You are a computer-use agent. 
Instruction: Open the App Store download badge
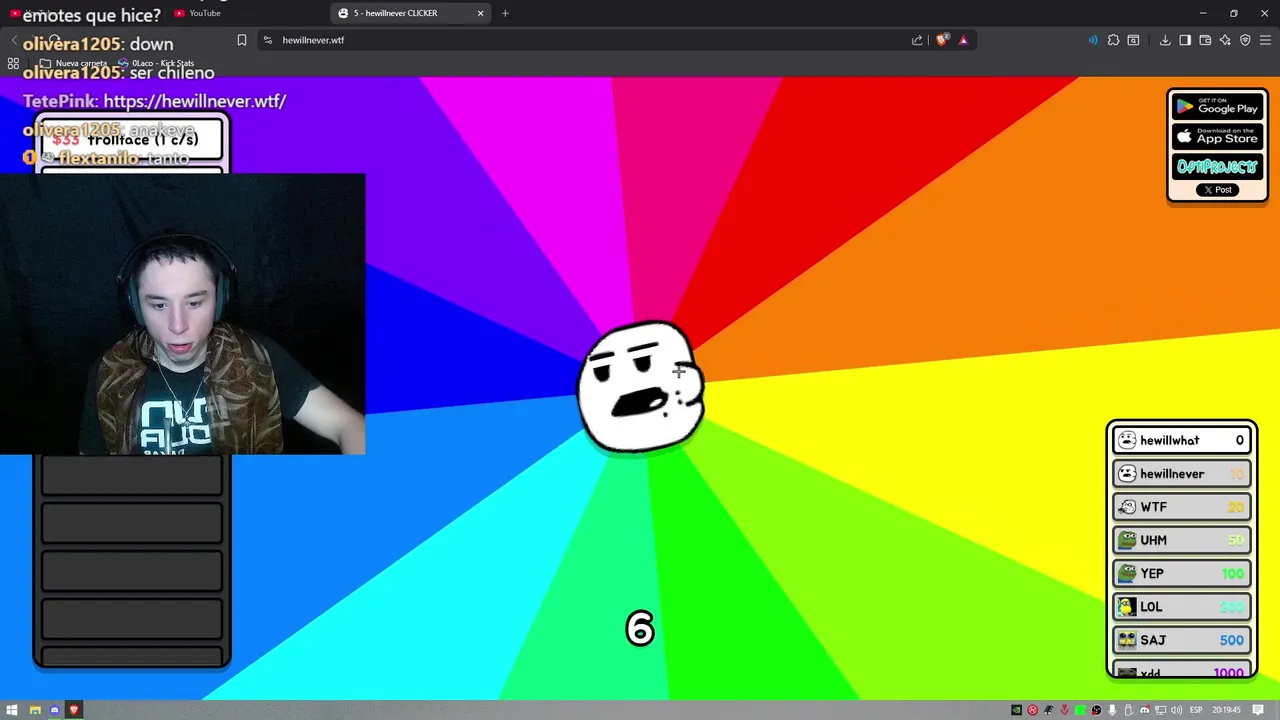[x=1217, y=137]
